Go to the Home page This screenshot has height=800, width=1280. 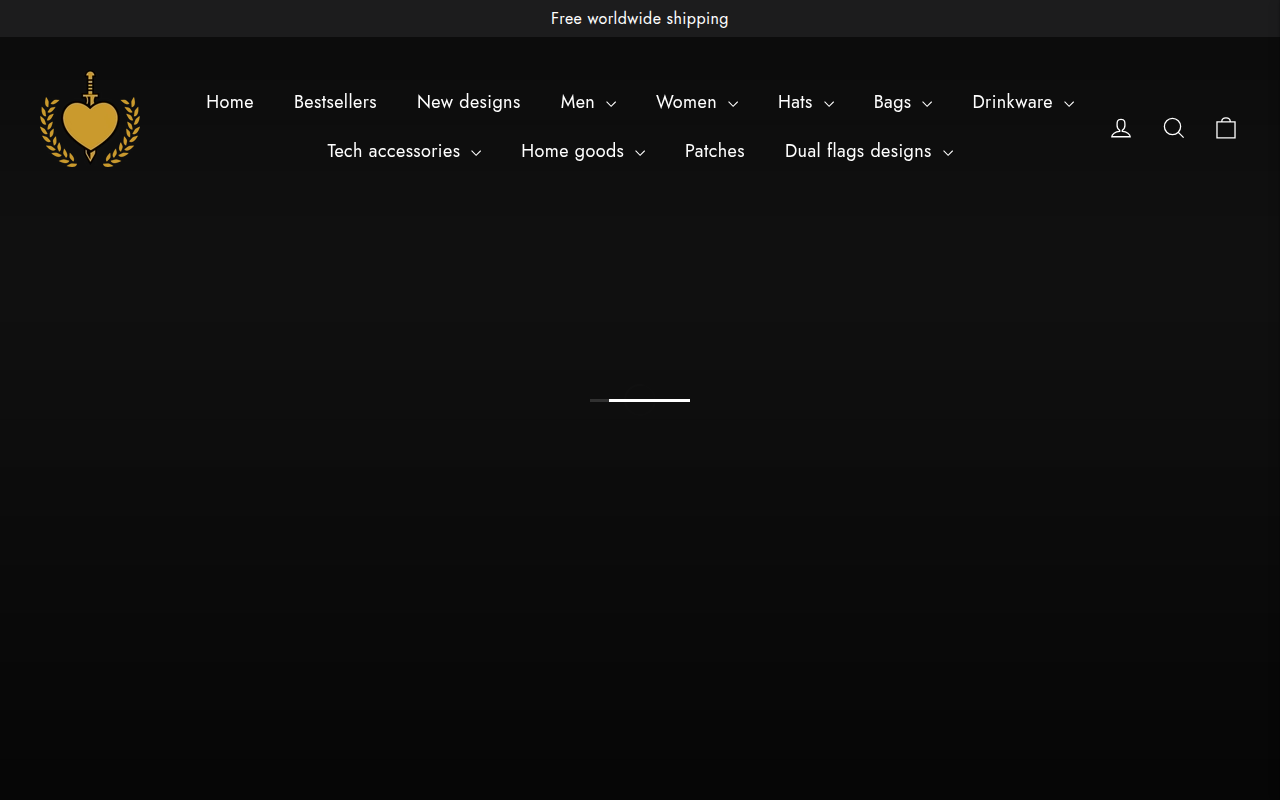(x=230, y=102)
